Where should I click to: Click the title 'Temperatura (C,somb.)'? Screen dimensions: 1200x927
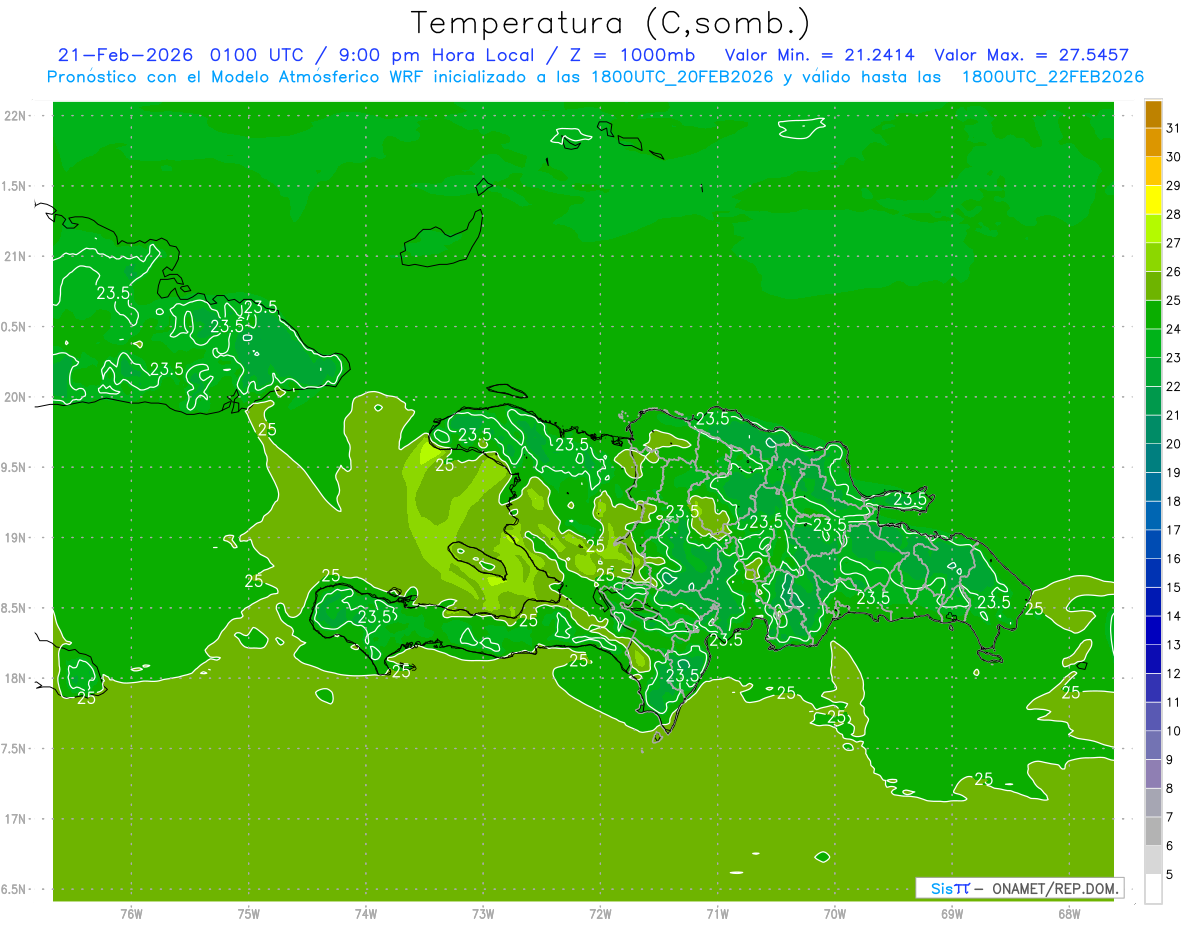tap(611, 23)
